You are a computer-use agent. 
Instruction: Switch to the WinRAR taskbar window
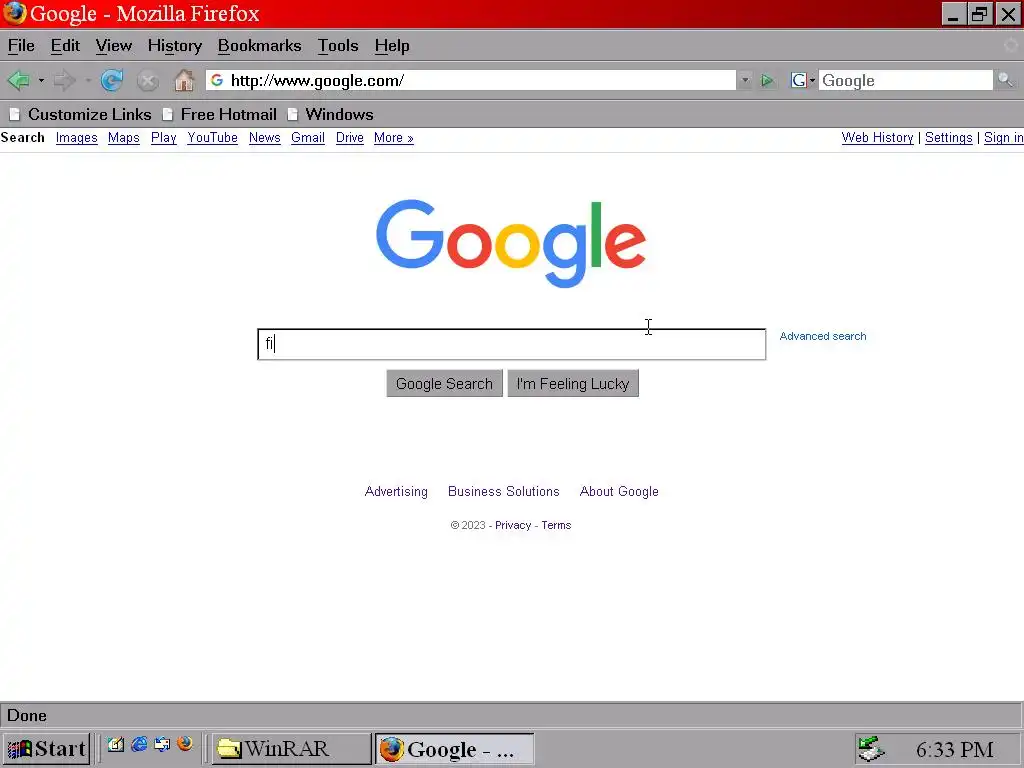click(291, 748)
